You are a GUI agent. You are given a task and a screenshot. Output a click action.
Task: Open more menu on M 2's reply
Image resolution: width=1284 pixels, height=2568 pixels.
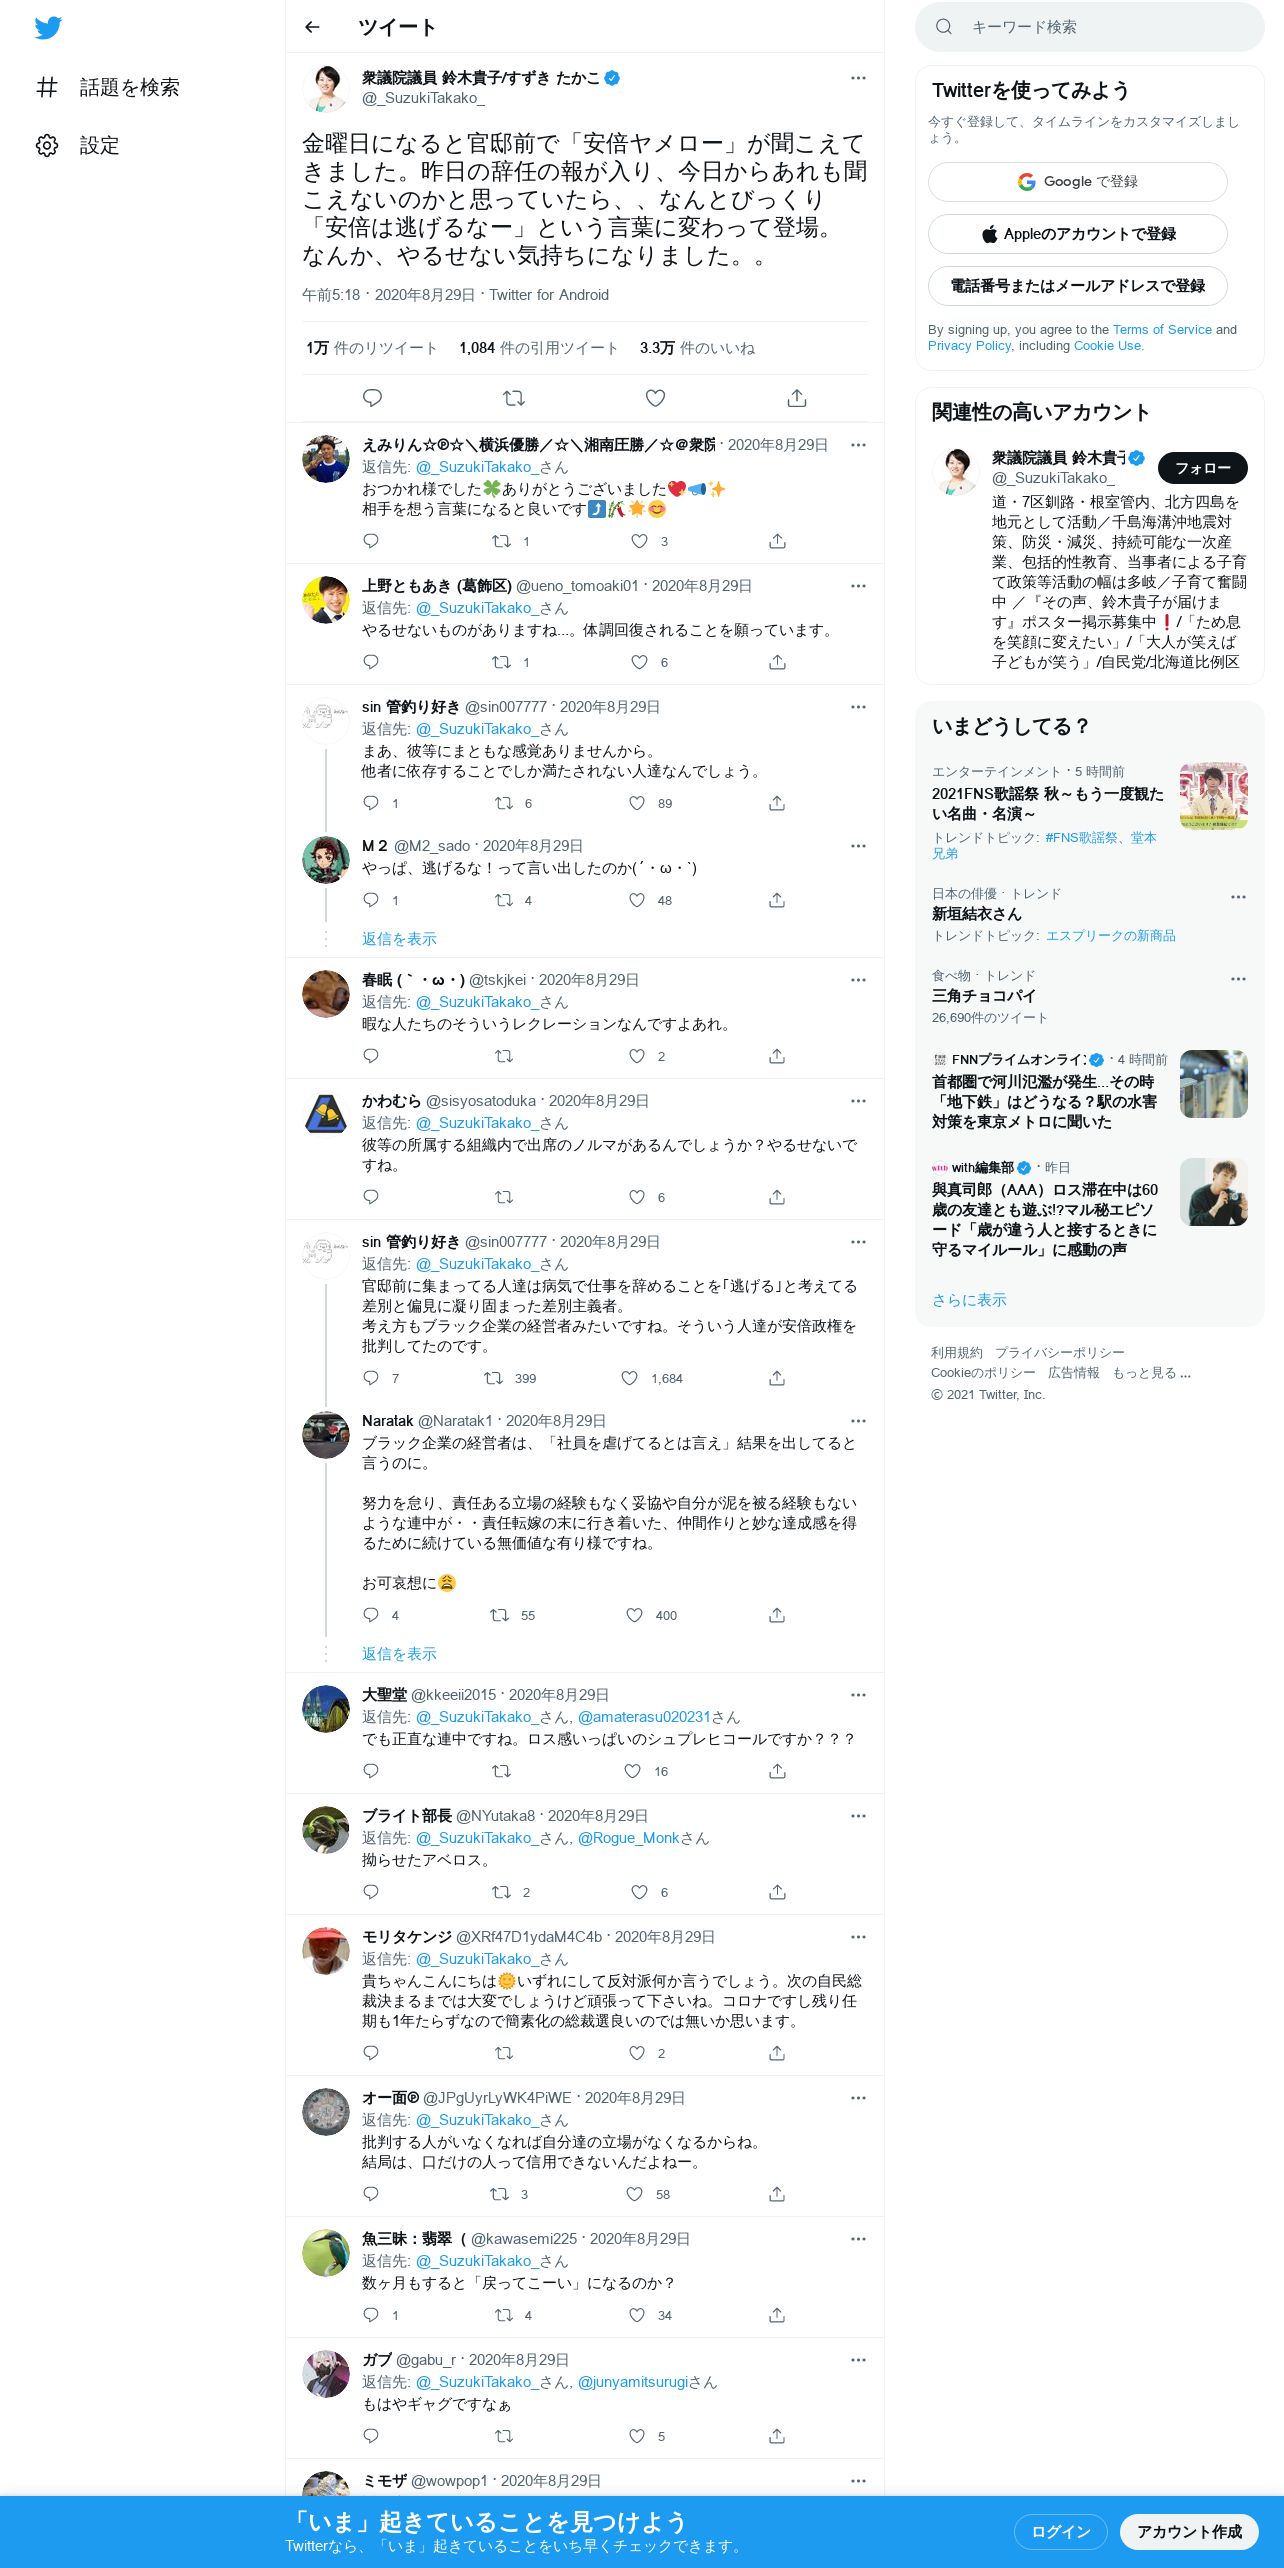click(858, 846)
